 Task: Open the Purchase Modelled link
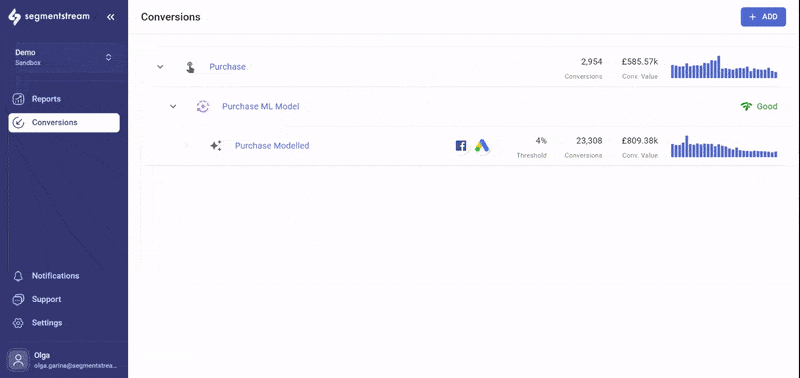(272, 146)
